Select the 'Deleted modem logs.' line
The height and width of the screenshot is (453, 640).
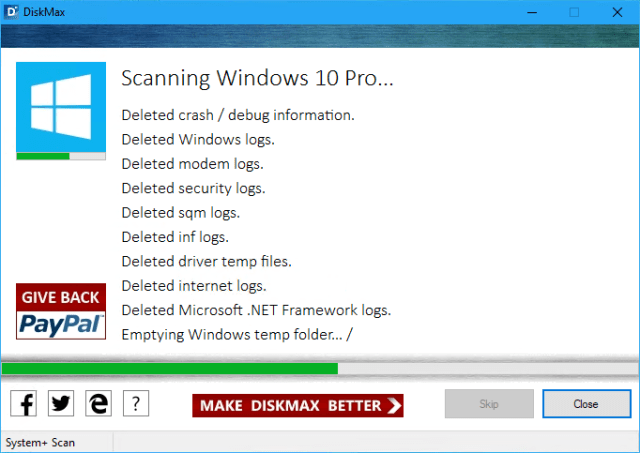point(193,164)
